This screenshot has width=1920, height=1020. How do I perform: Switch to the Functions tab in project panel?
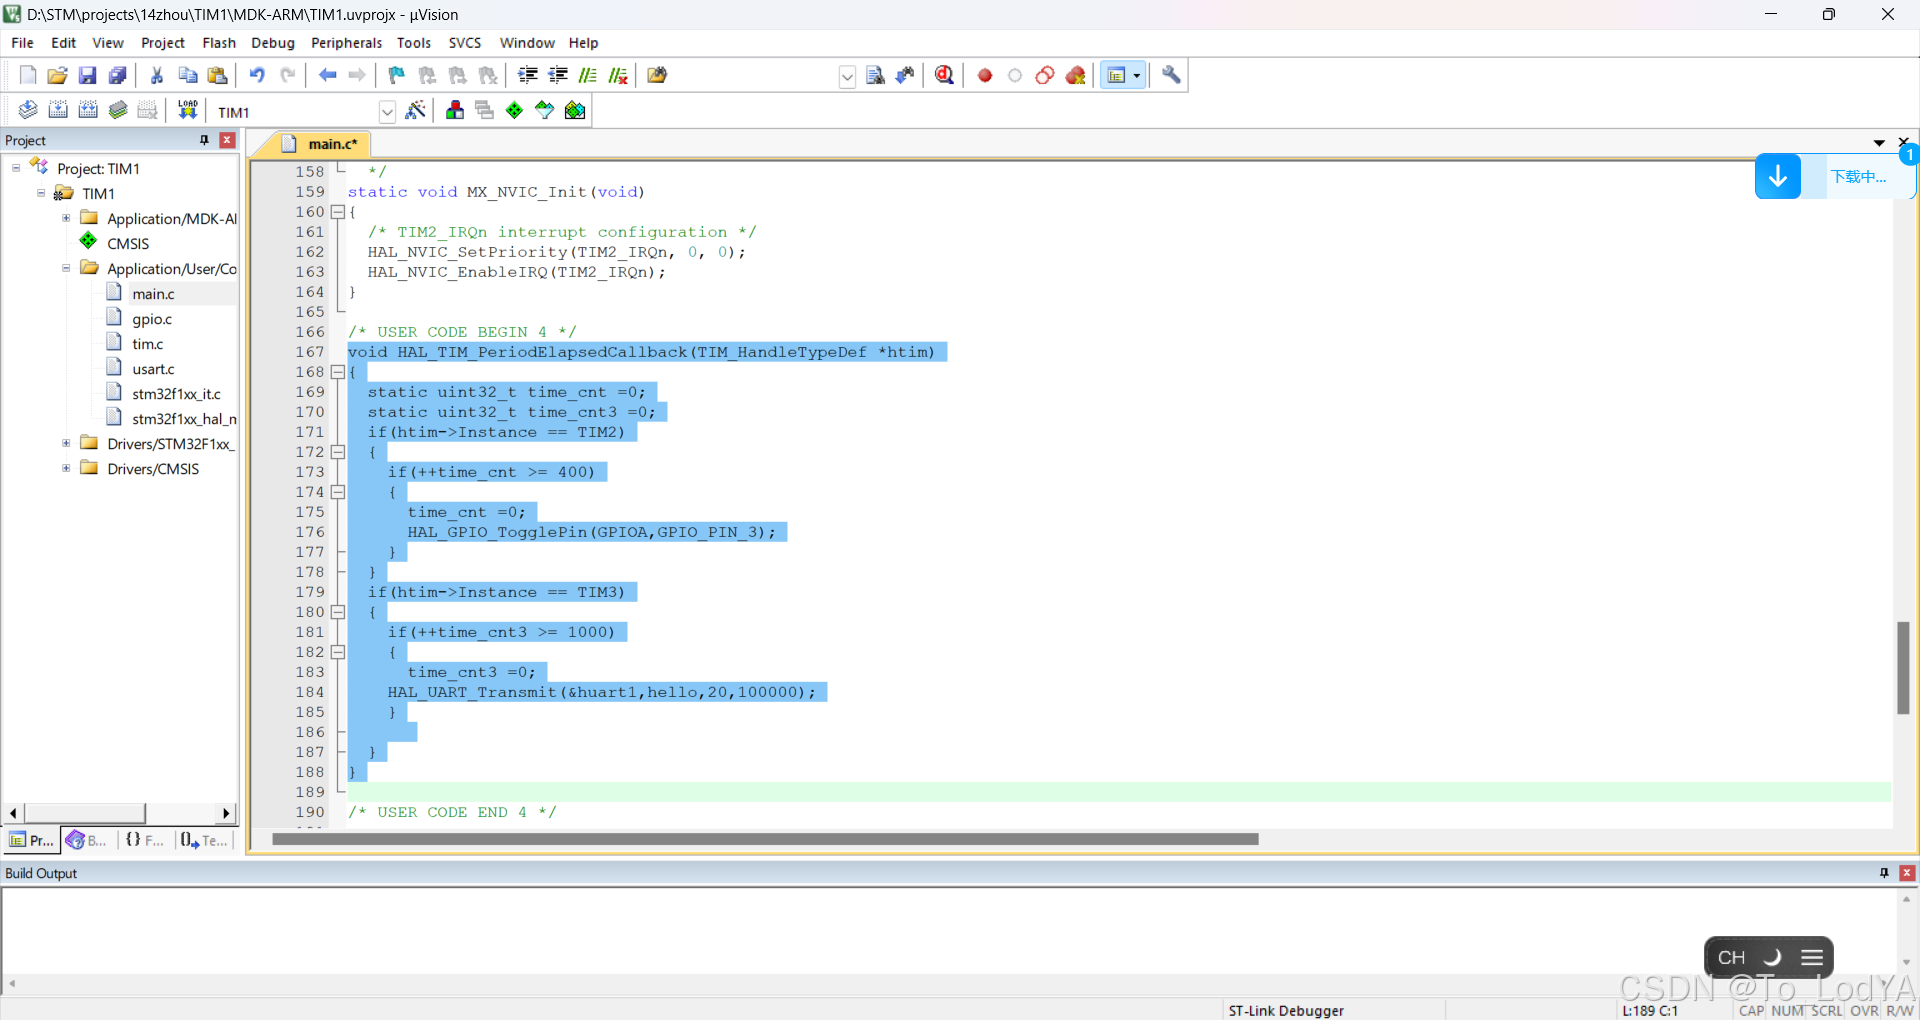tap(144, 840)
